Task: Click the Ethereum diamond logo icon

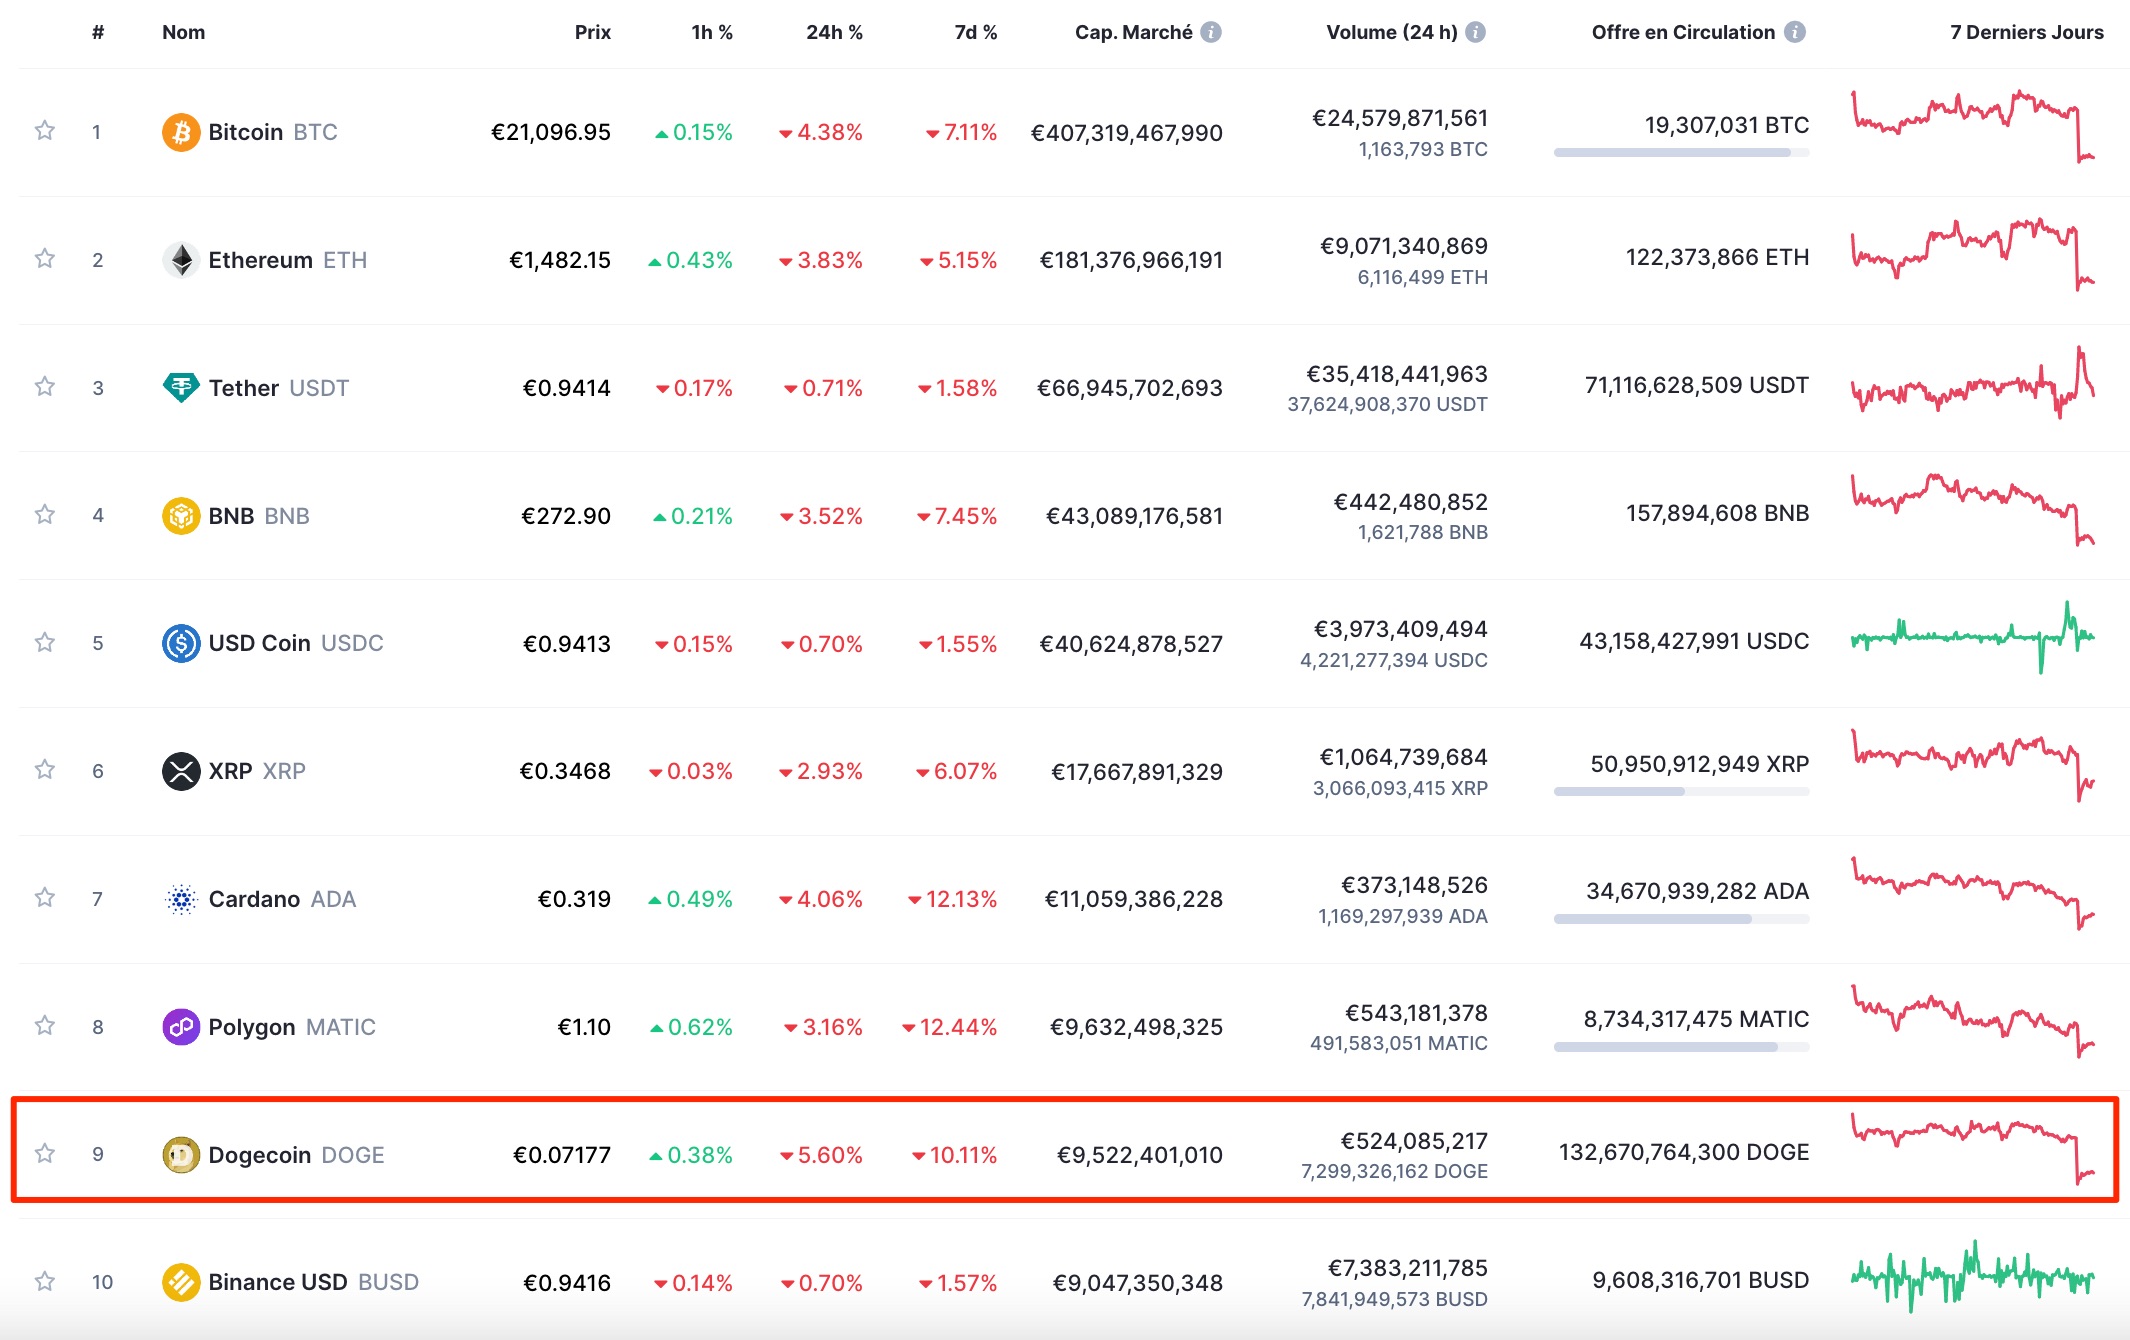Action: point(181,260)
